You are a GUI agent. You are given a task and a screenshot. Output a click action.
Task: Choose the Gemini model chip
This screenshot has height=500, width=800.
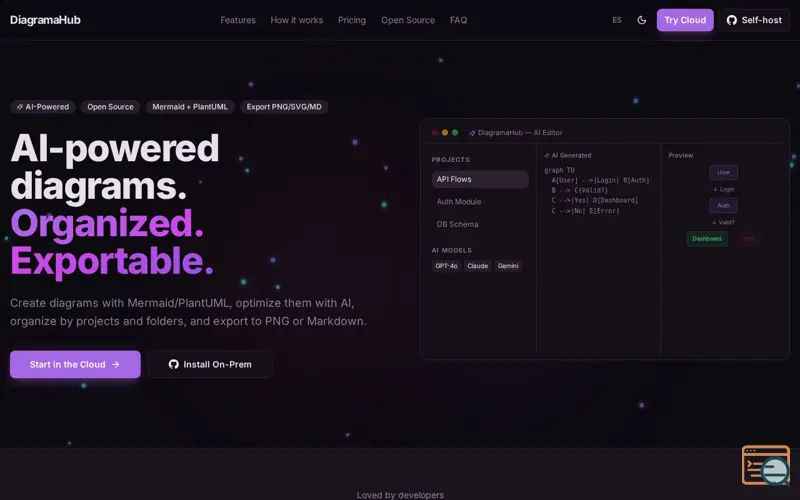click(x=508, y=266)
